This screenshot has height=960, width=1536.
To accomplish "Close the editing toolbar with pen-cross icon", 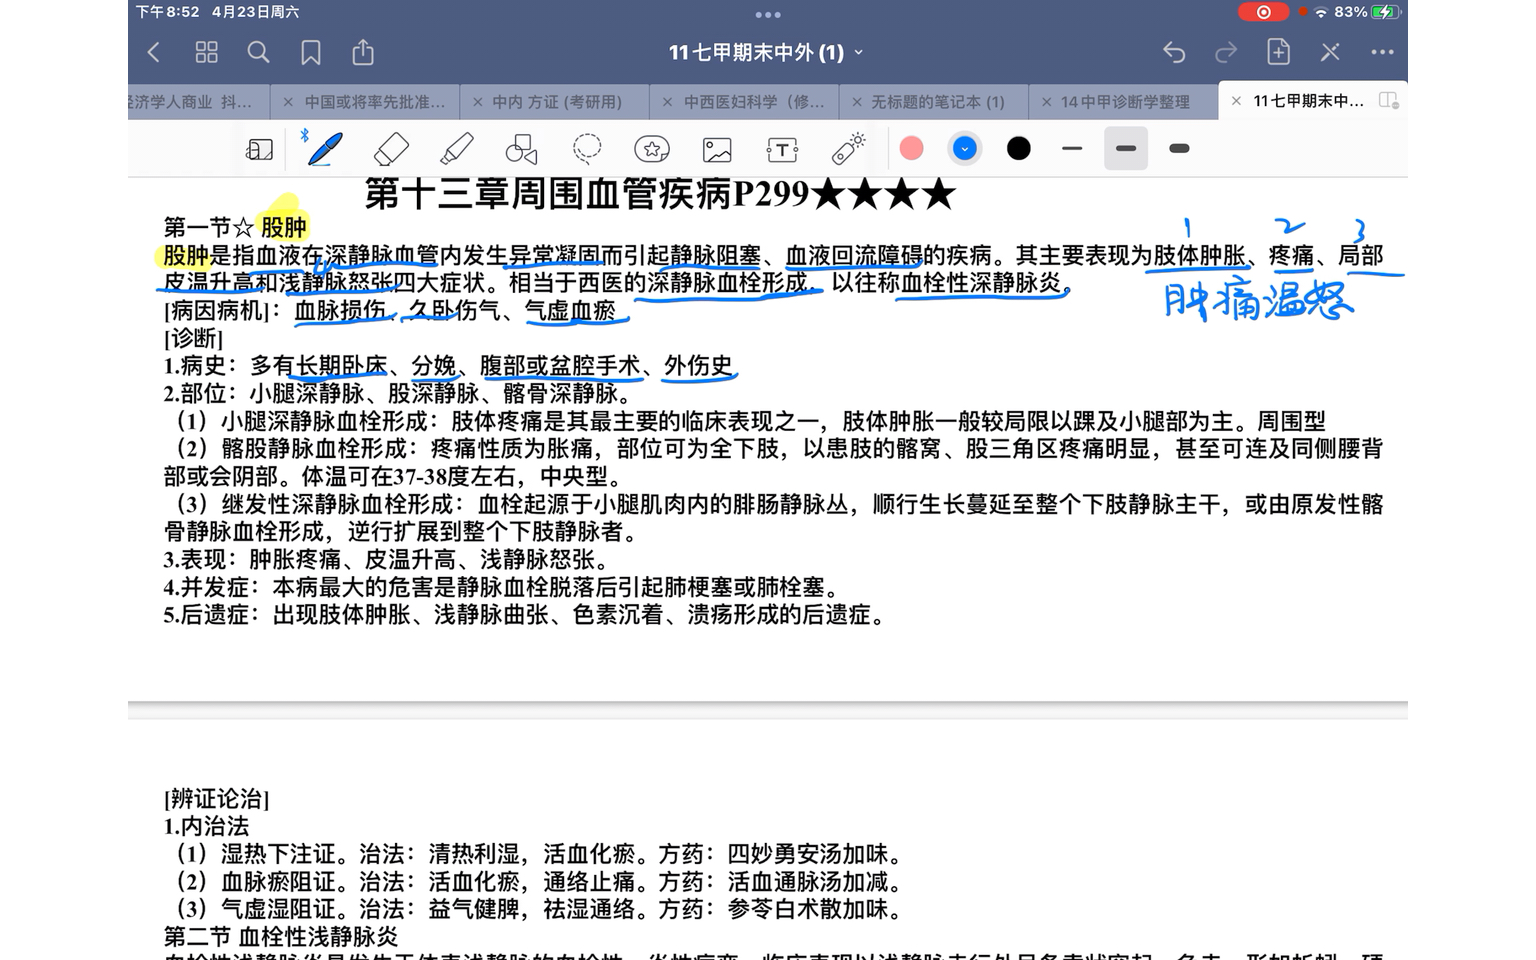I will click(x=1330, y=52).
